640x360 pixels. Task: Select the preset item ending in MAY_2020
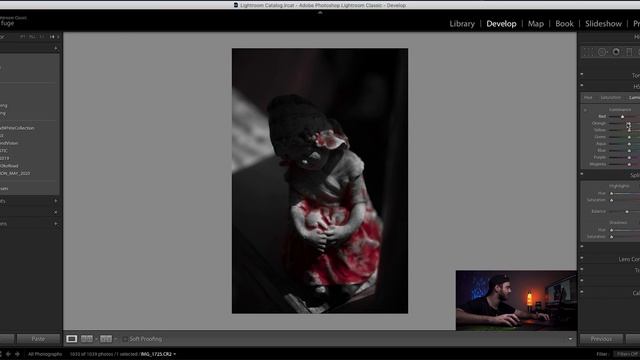tap(15, 173)
